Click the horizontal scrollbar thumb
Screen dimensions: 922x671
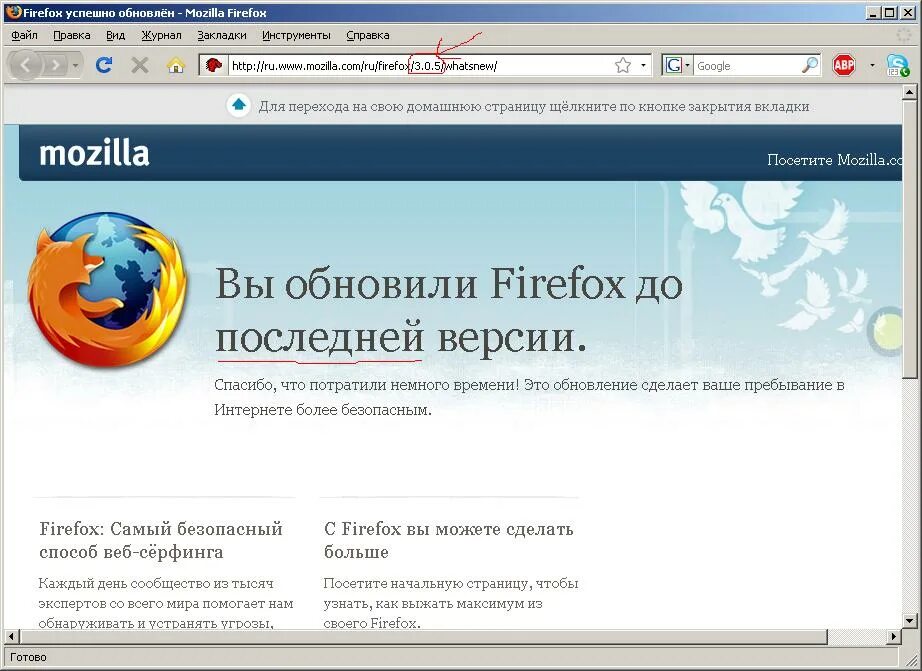click(423, 636)
